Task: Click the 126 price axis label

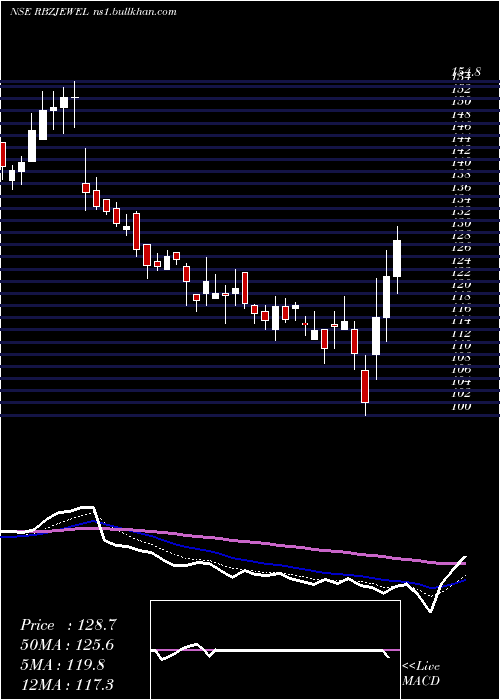Action: click(462, 248)
